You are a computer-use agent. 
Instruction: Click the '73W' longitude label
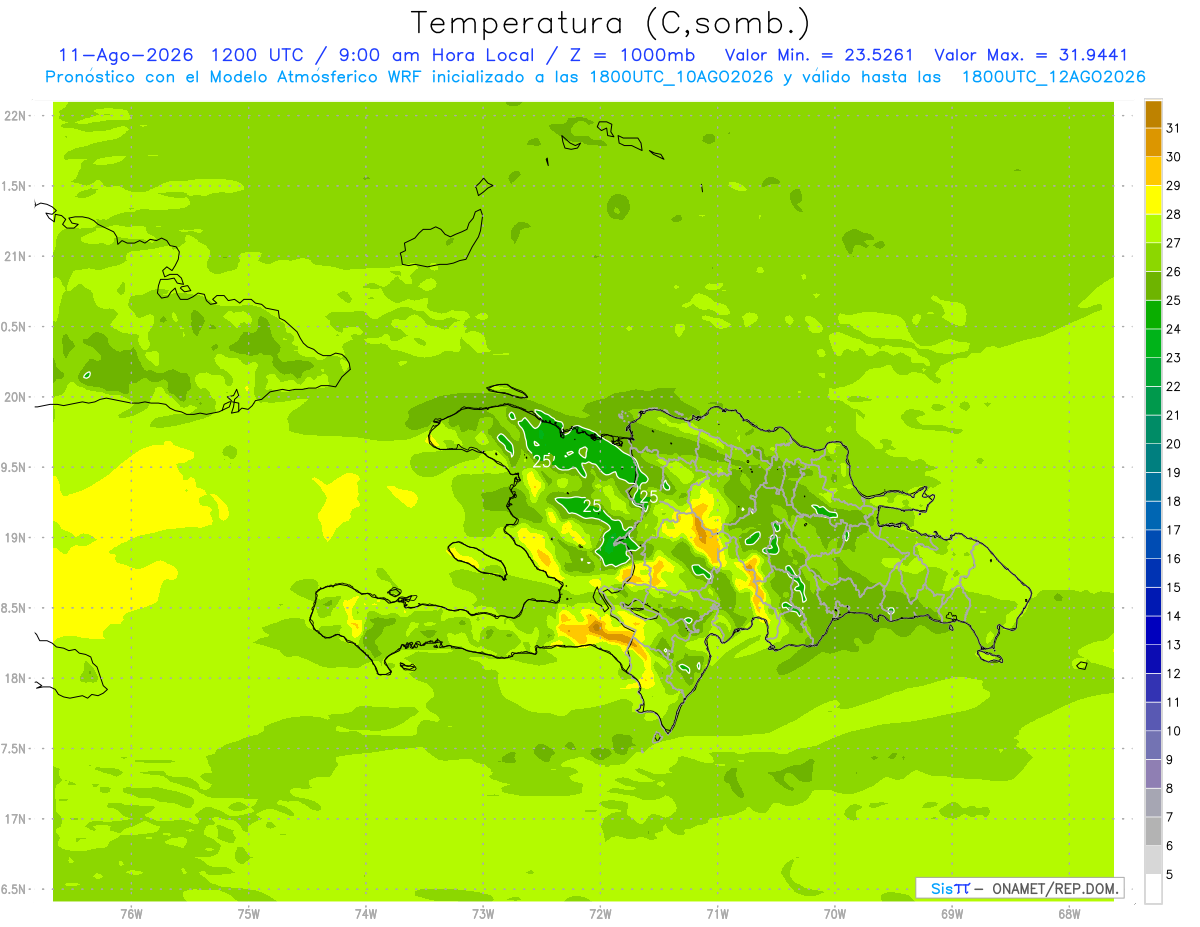tap(483, 914)
